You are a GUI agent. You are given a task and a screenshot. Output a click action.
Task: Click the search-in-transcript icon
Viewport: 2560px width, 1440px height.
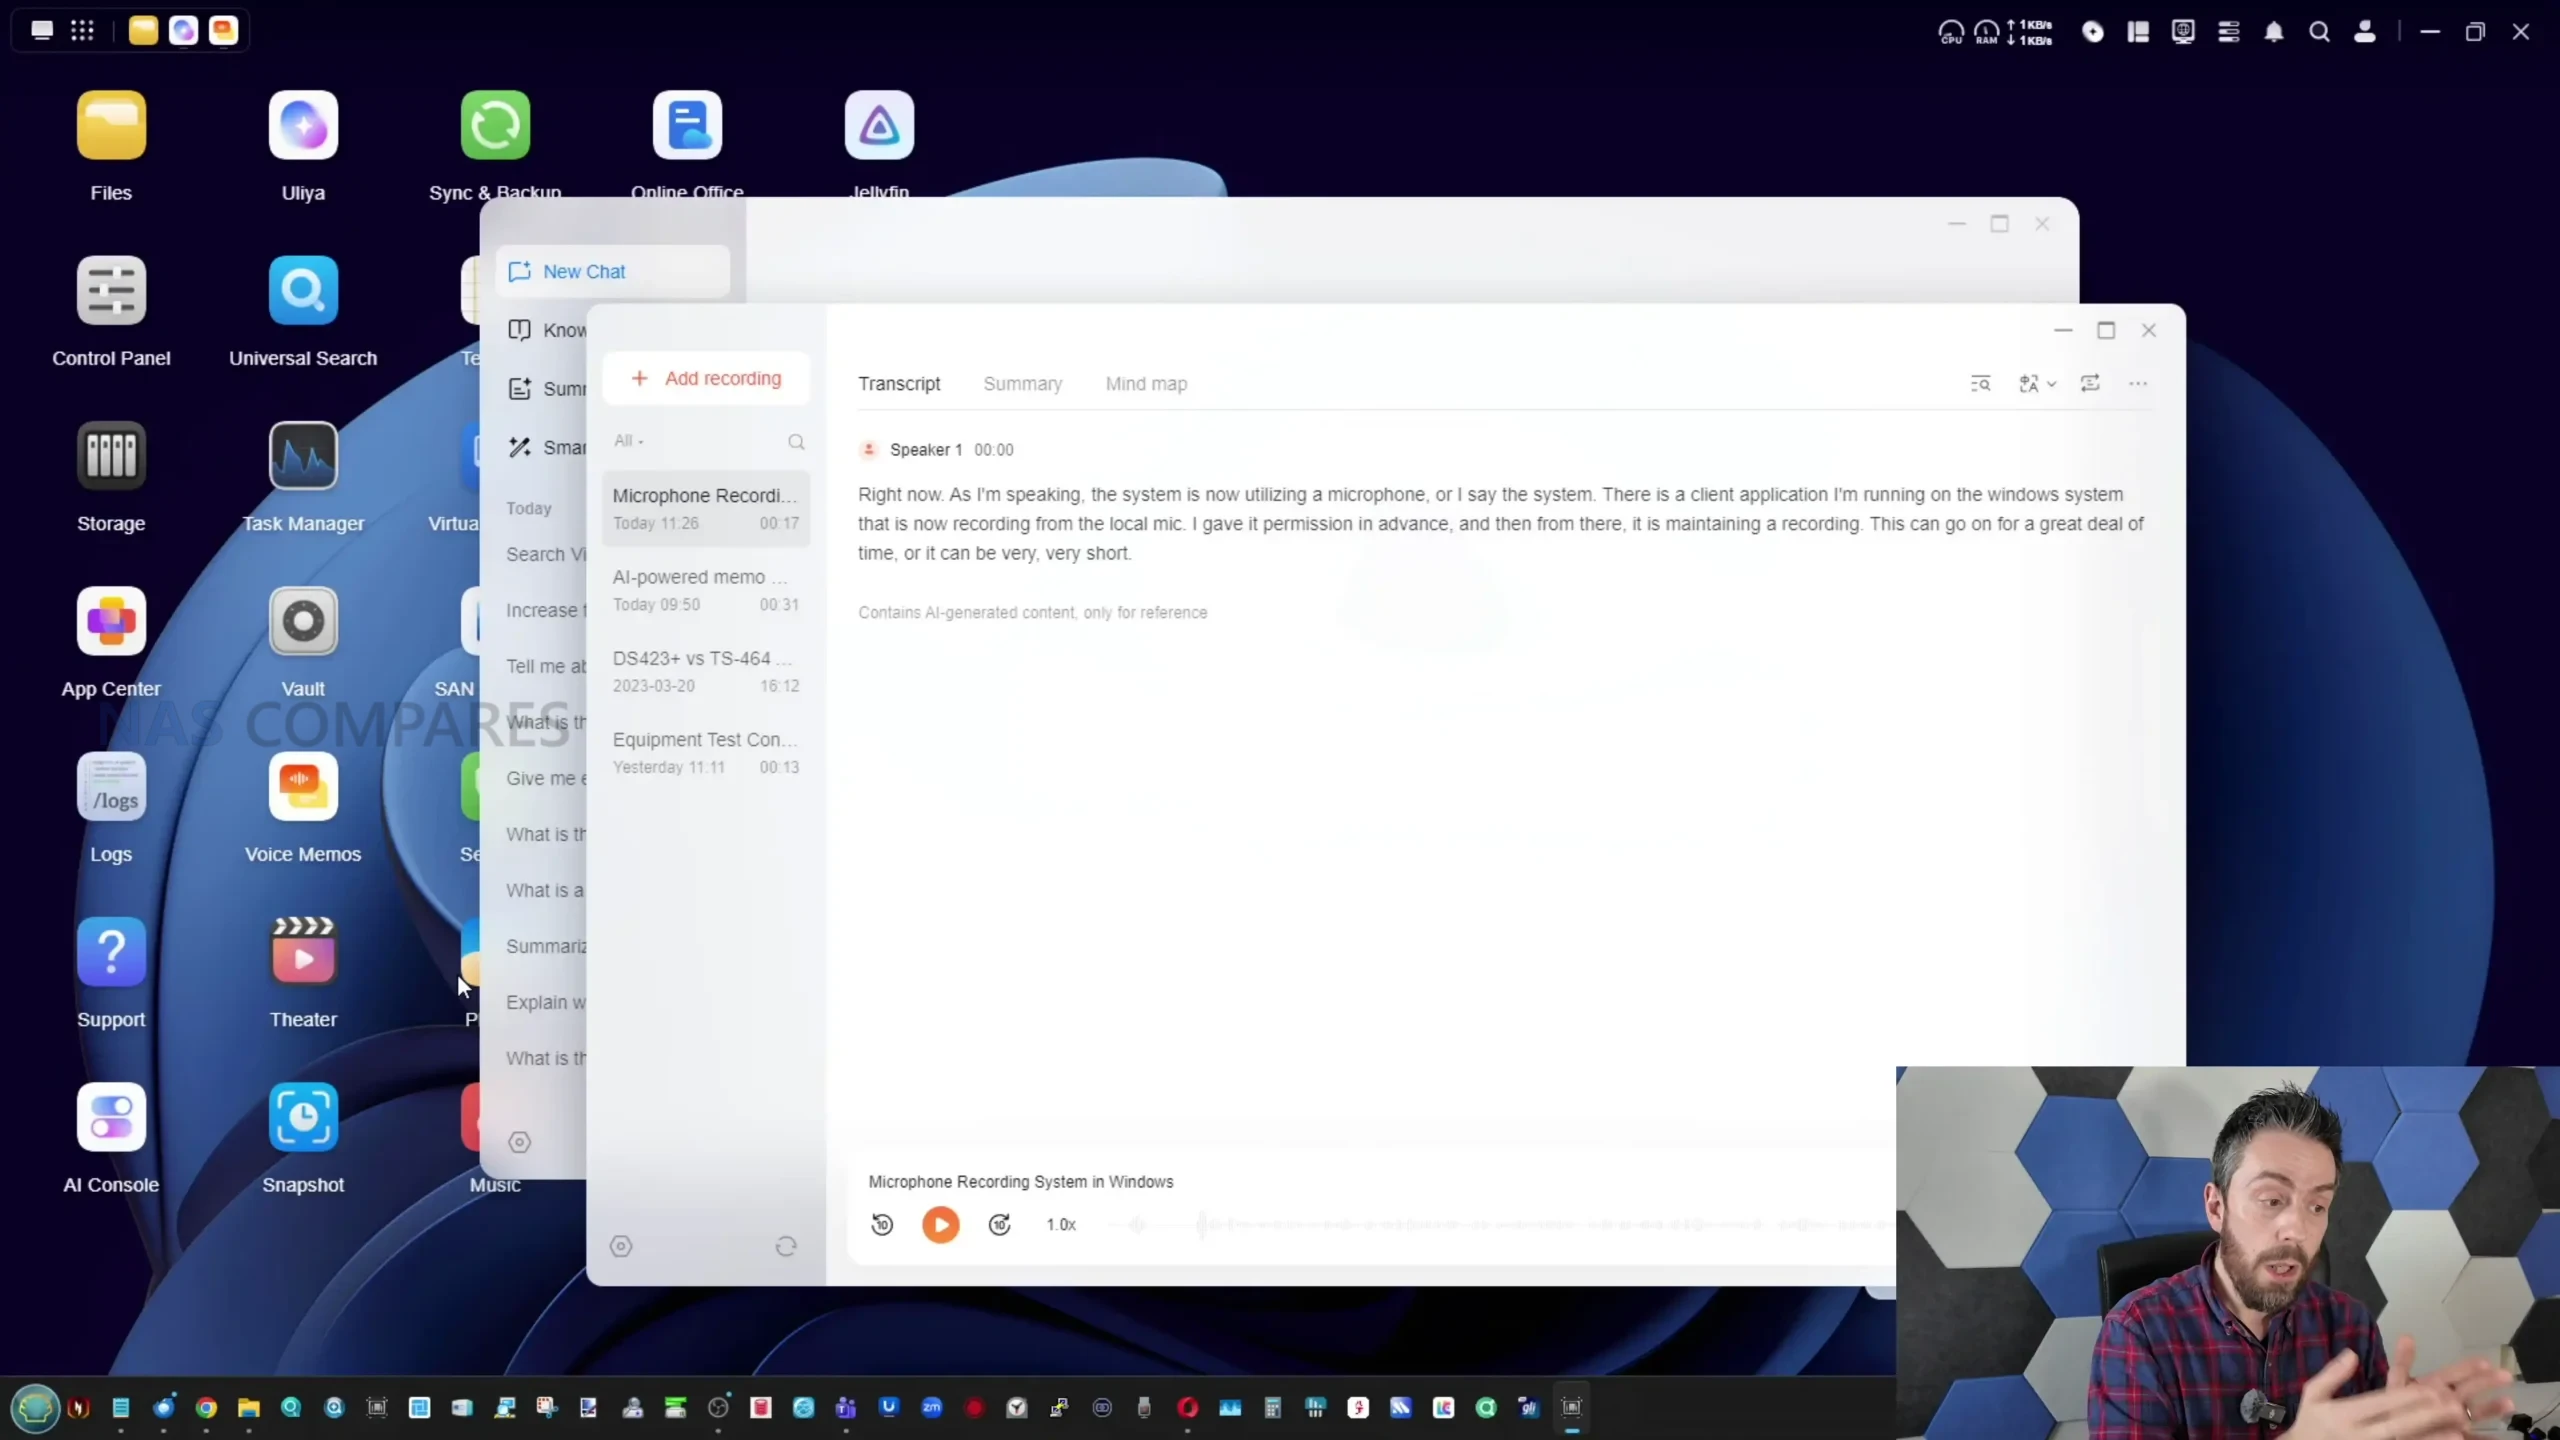point(1980,384)
